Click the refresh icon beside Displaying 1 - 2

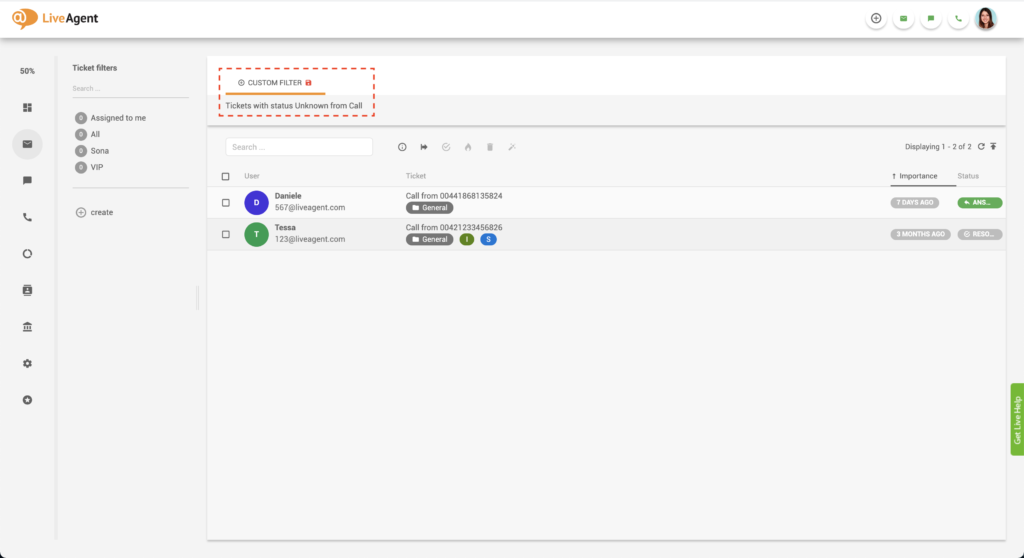[981, 147]
